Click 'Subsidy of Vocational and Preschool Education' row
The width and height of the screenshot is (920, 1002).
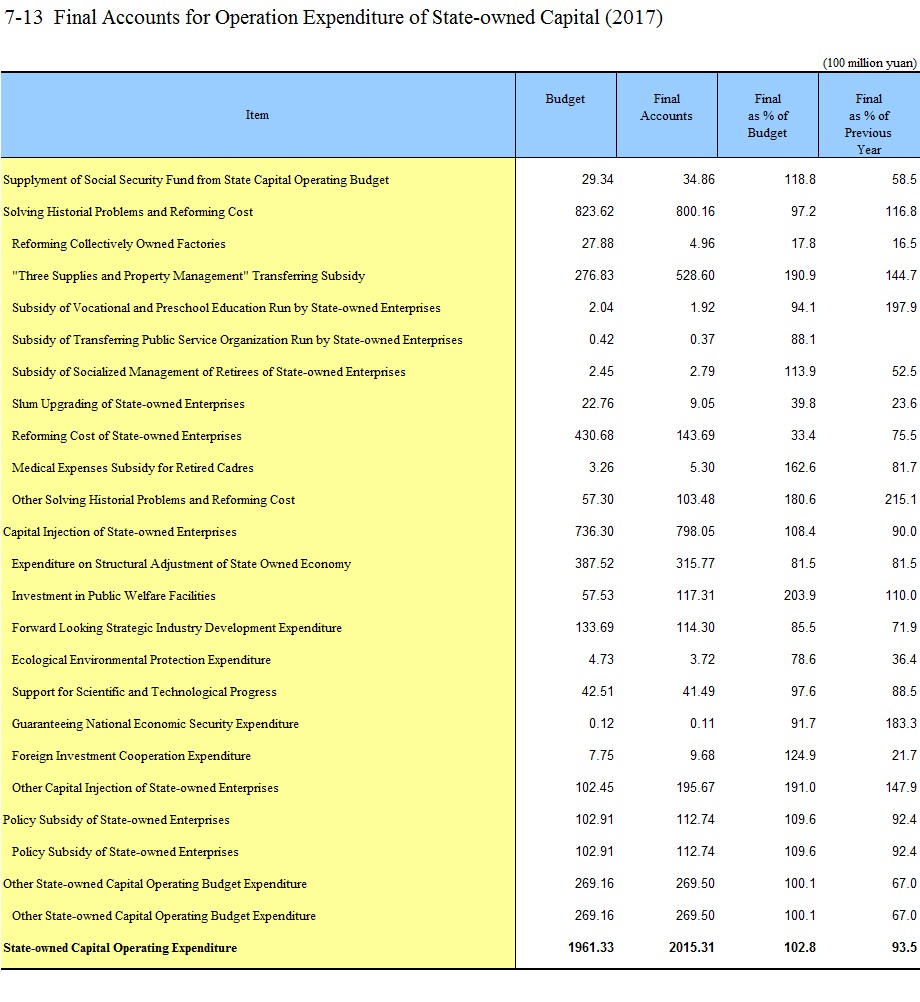pyautogui.click(x=226, y=307)
